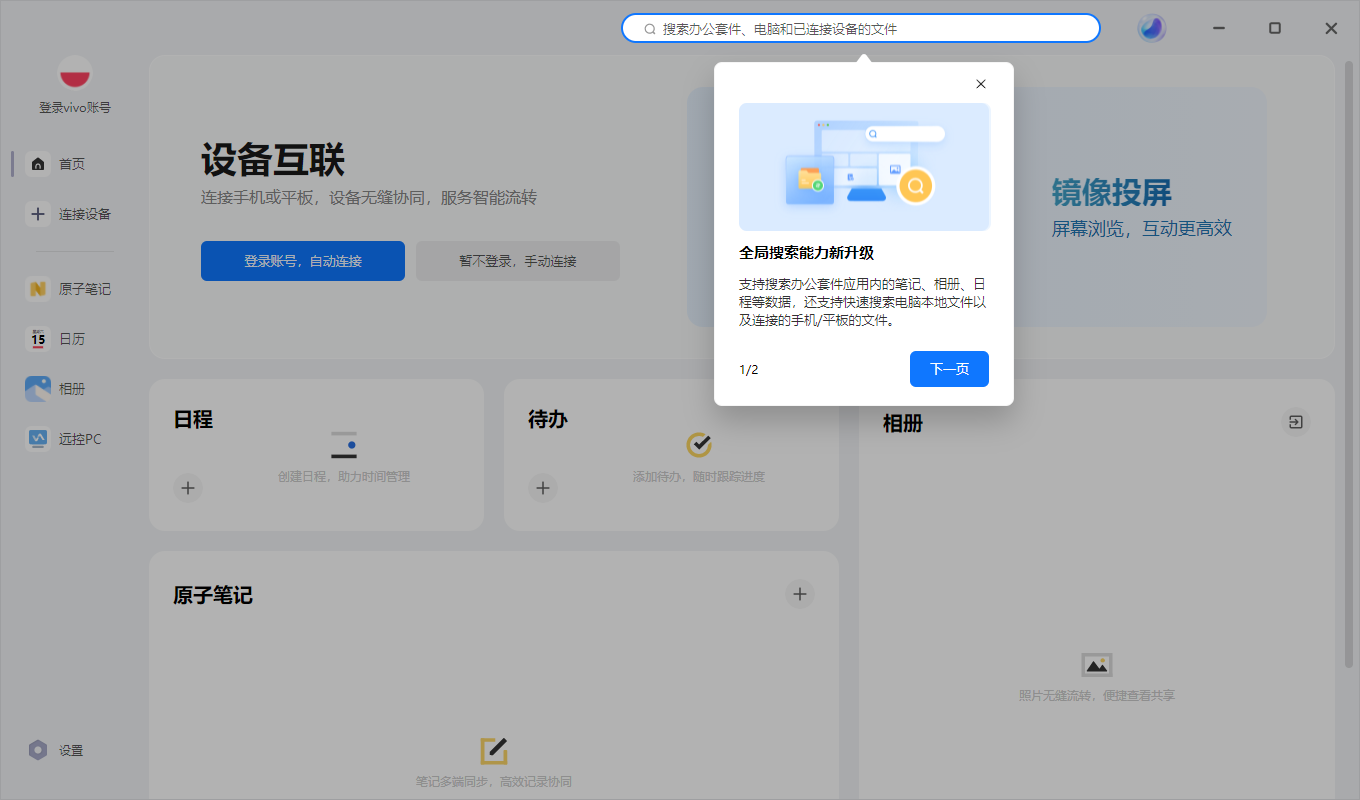Add a new 日程 with plus icon
This screenshot has width=1360, height=800.
188,488
